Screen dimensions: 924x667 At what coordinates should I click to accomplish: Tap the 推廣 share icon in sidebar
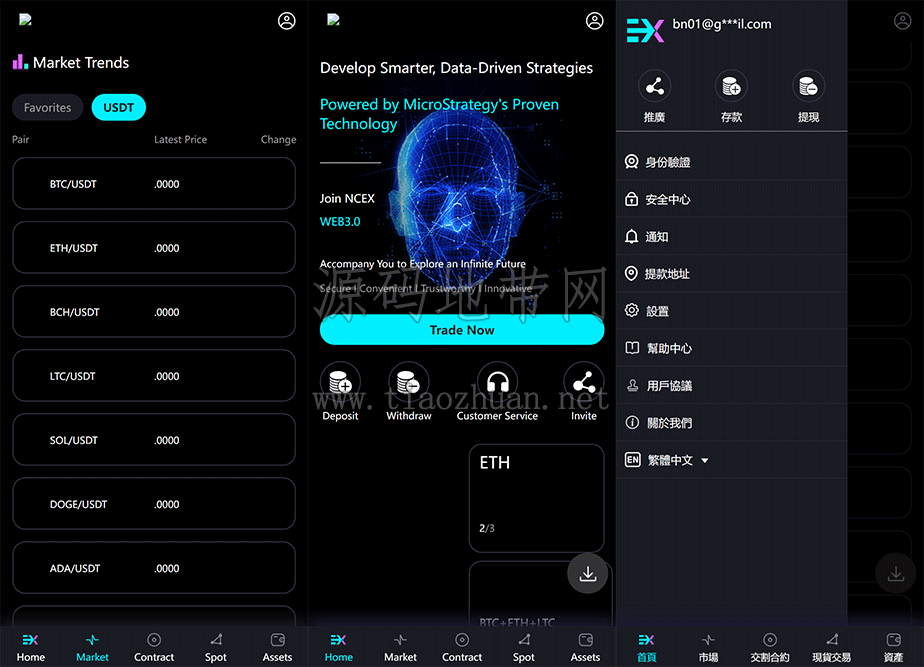pyautogui.click(x=655, y=87)
